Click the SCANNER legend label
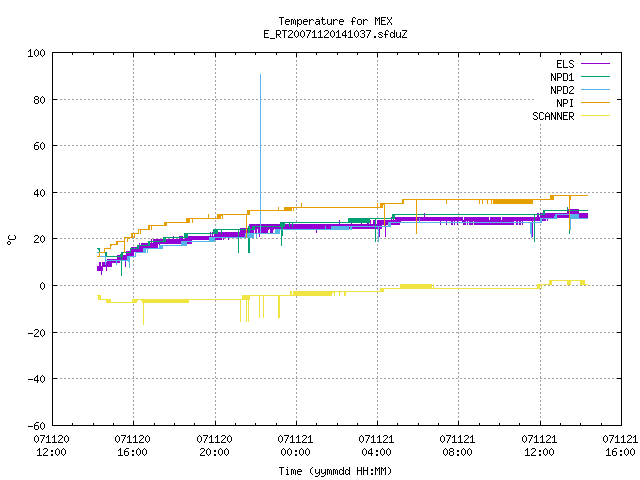The width and height of the screenshot is (640, 480). click(553, 116)
